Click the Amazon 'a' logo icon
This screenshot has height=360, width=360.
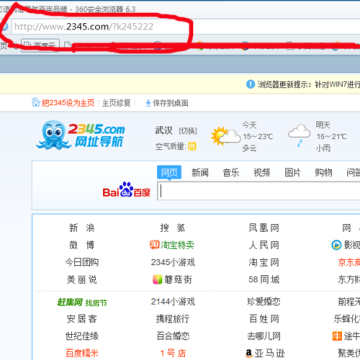point(249,353)
